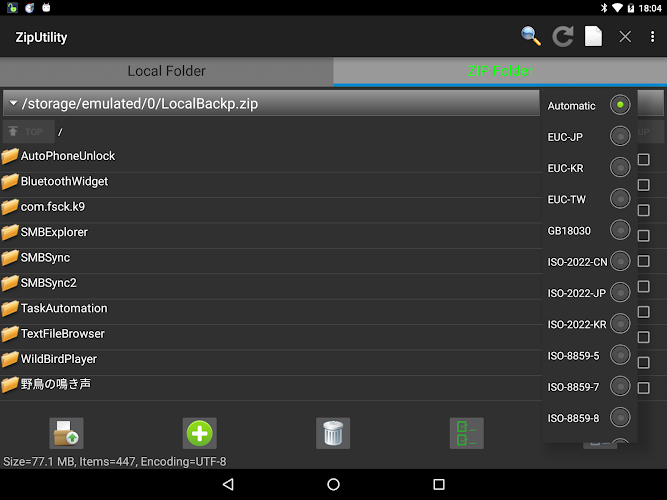The height and width of the screenshot is (500, 667).
Task: Open the TaskAutomation folder icon
Action: 10,309
